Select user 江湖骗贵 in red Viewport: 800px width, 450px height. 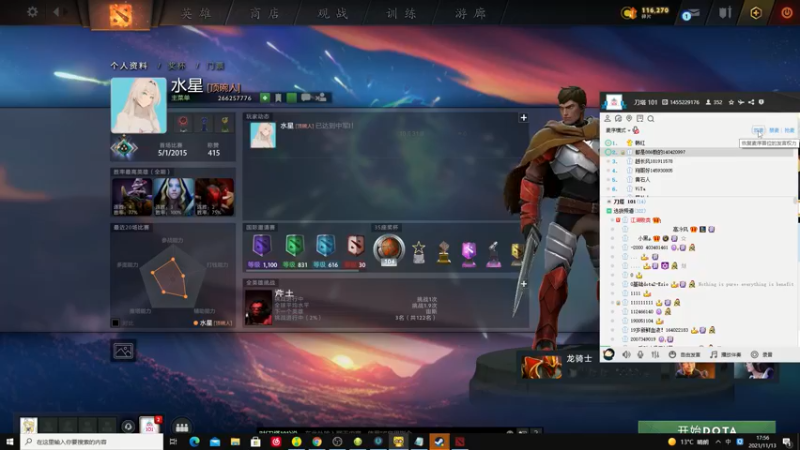click(x=640, y=220)
